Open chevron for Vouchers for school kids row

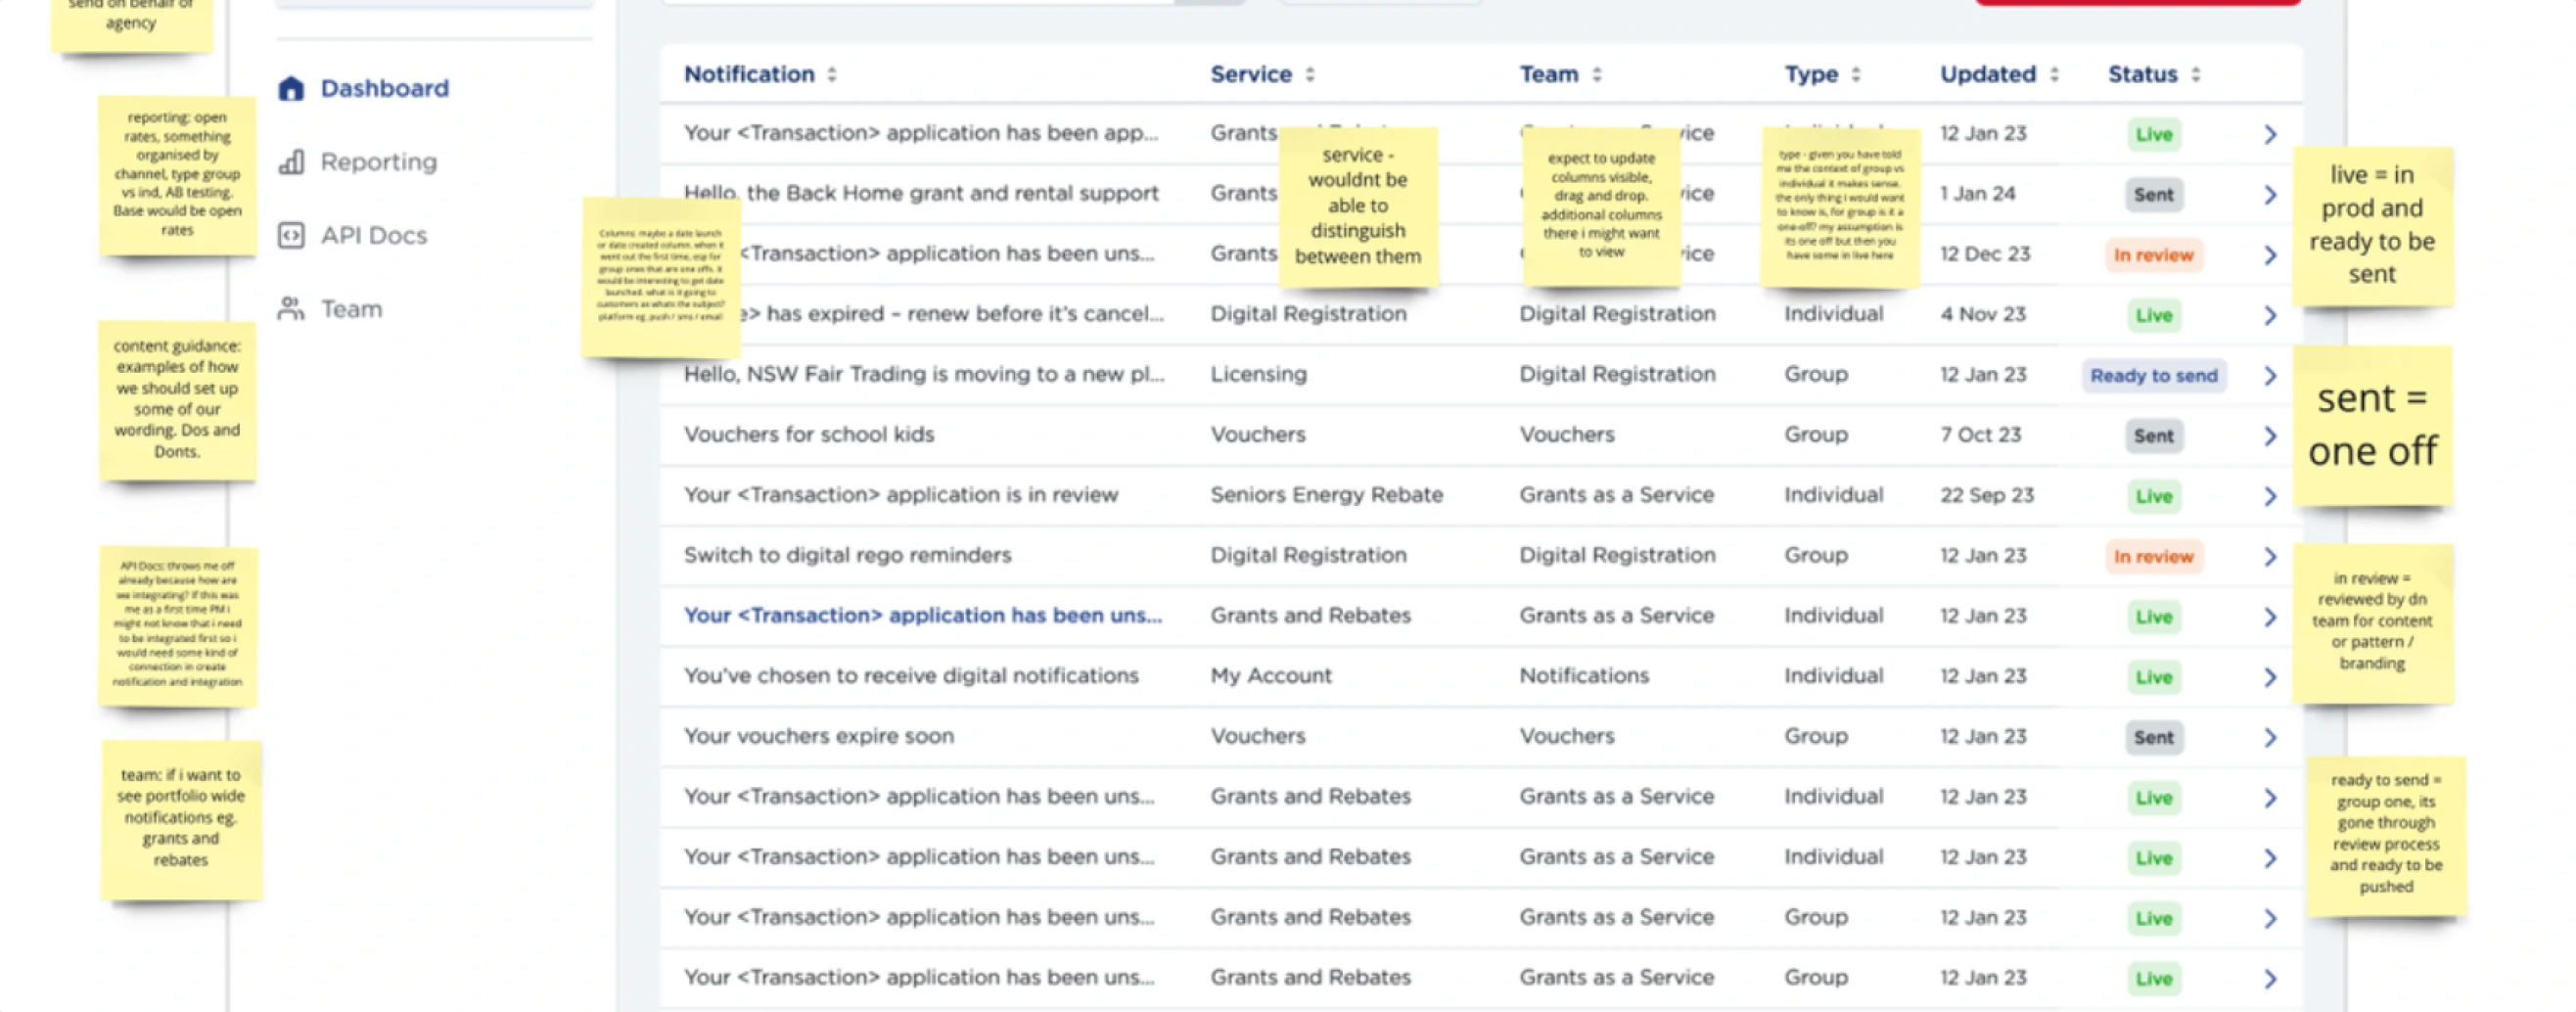[x=2270, y=436]
